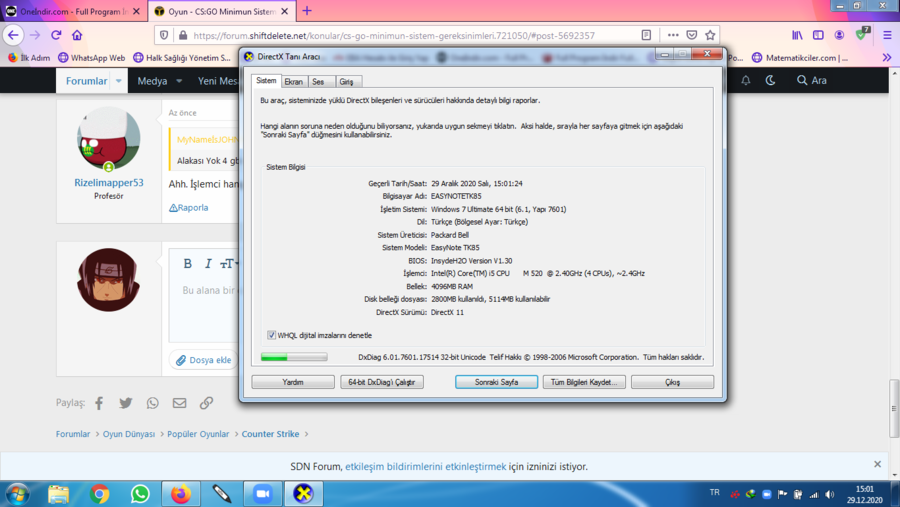
Task: Open WhatsApp Web bookmark
Action: pos(91,57)
